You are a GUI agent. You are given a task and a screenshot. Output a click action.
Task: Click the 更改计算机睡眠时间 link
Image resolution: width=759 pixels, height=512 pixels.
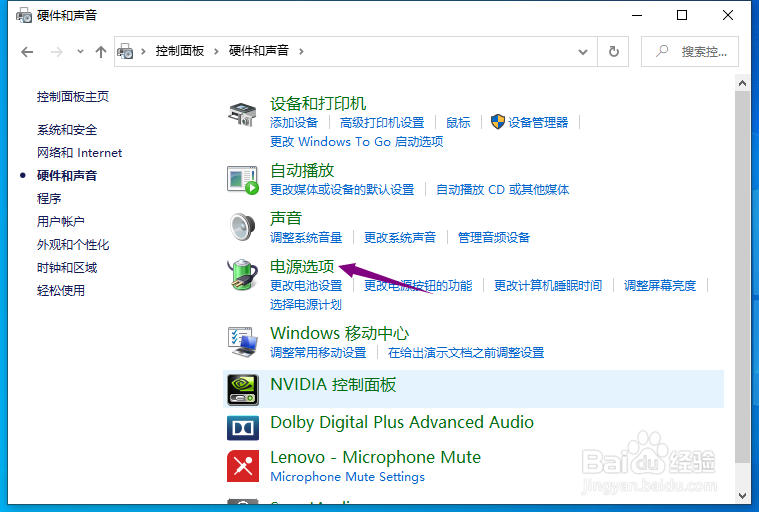[548, 286]
